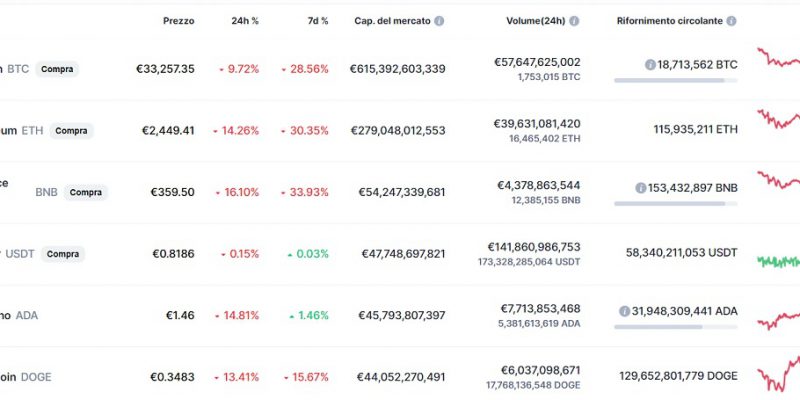800x400 pixels.
Task: Open the ADA coin link
Action: pyautogui.click(x=19, y=315)
